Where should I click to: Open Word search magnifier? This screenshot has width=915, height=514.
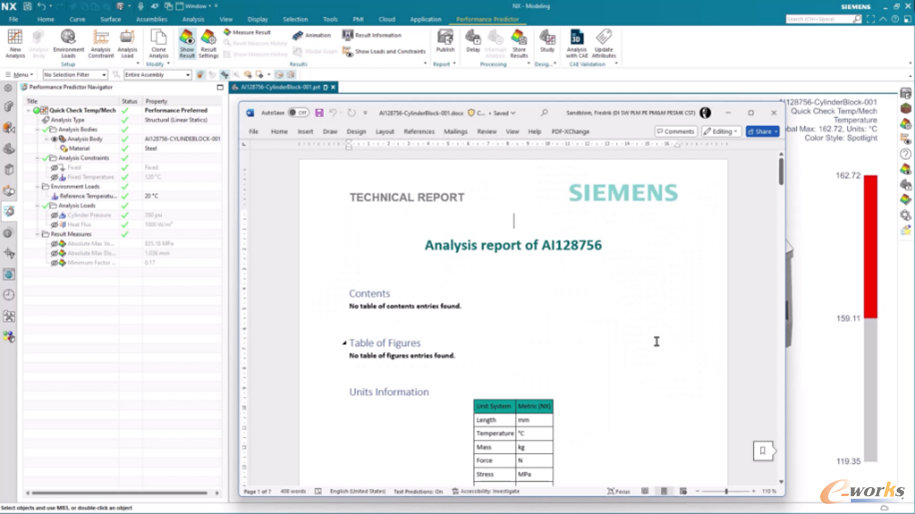click(x=544, y=113)
